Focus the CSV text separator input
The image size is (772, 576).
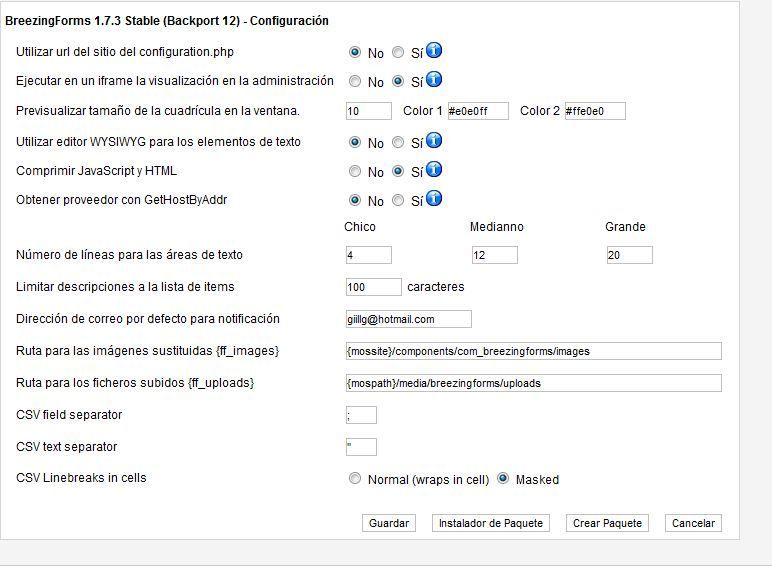[x=361, y=447]
